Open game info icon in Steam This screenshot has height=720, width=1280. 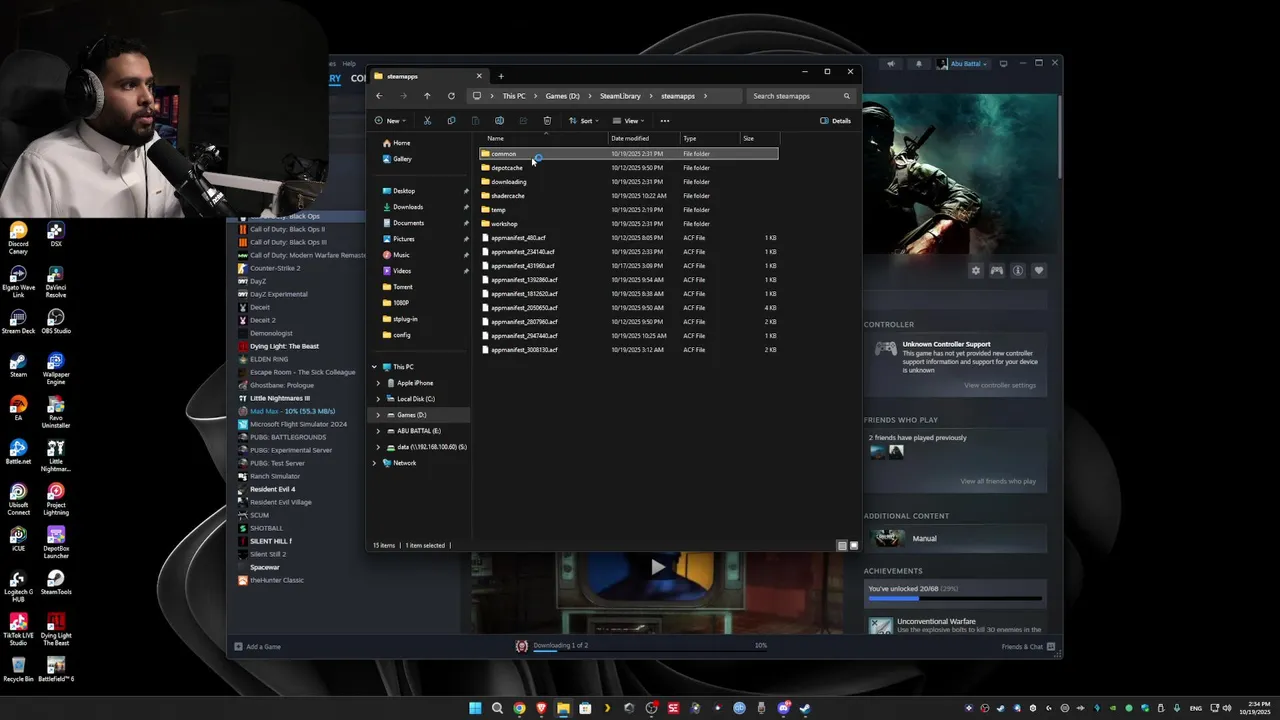pos(1018,271)
